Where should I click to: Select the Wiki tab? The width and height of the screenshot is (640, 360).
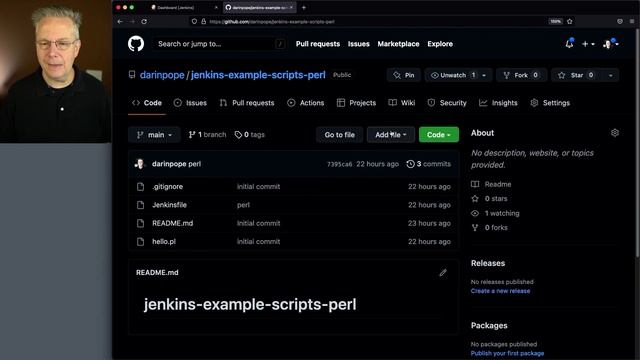coord(402,103)
